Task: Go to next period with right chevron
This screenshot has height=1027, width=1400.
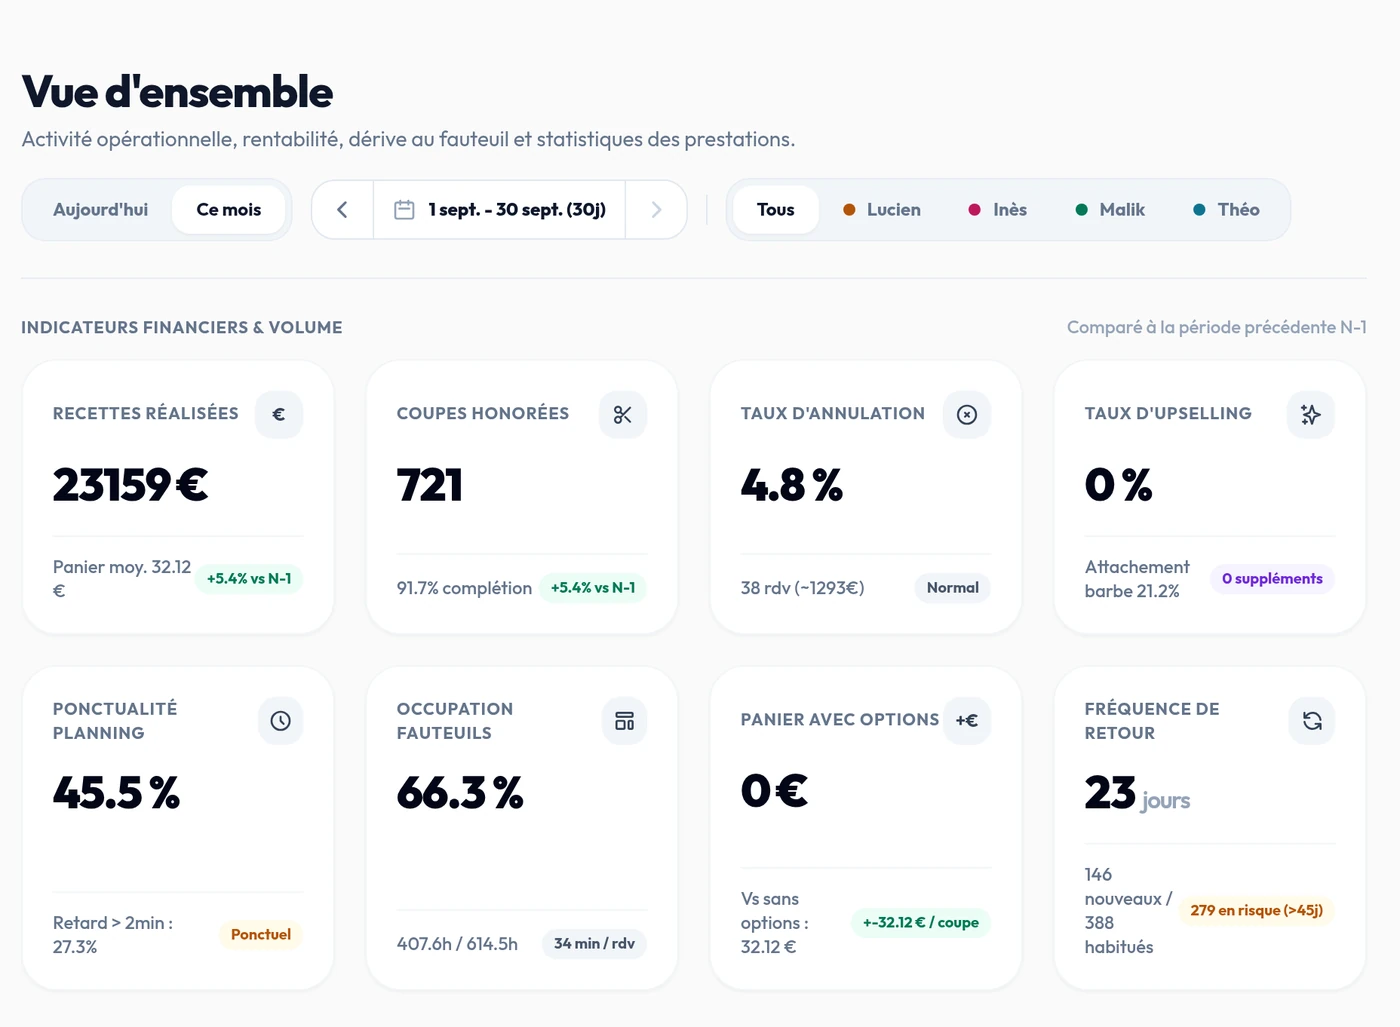Action: [x=656, y=210]
